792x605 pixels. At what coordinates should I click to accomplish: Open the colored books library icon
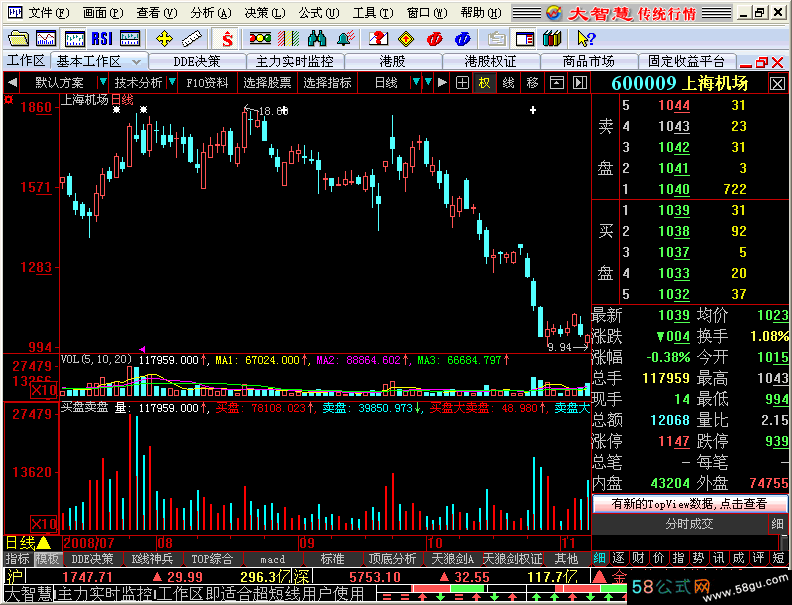tap(552, 38)
